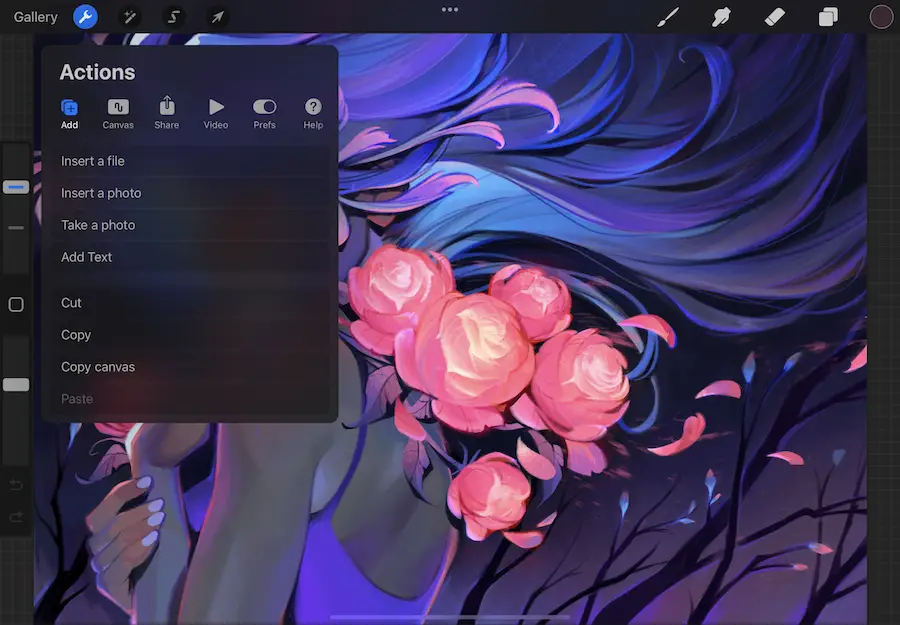
Task: Select the Eraser tool
Action: coord(774,17)
